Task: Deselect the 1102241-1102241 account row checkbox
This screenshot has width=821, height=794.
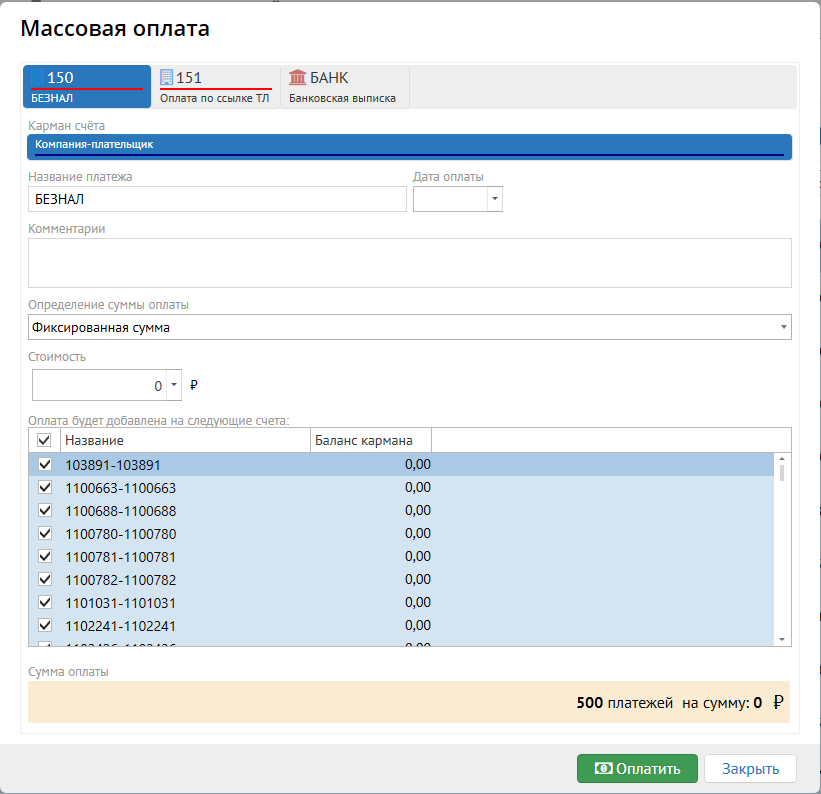Action: click(44, 625)
